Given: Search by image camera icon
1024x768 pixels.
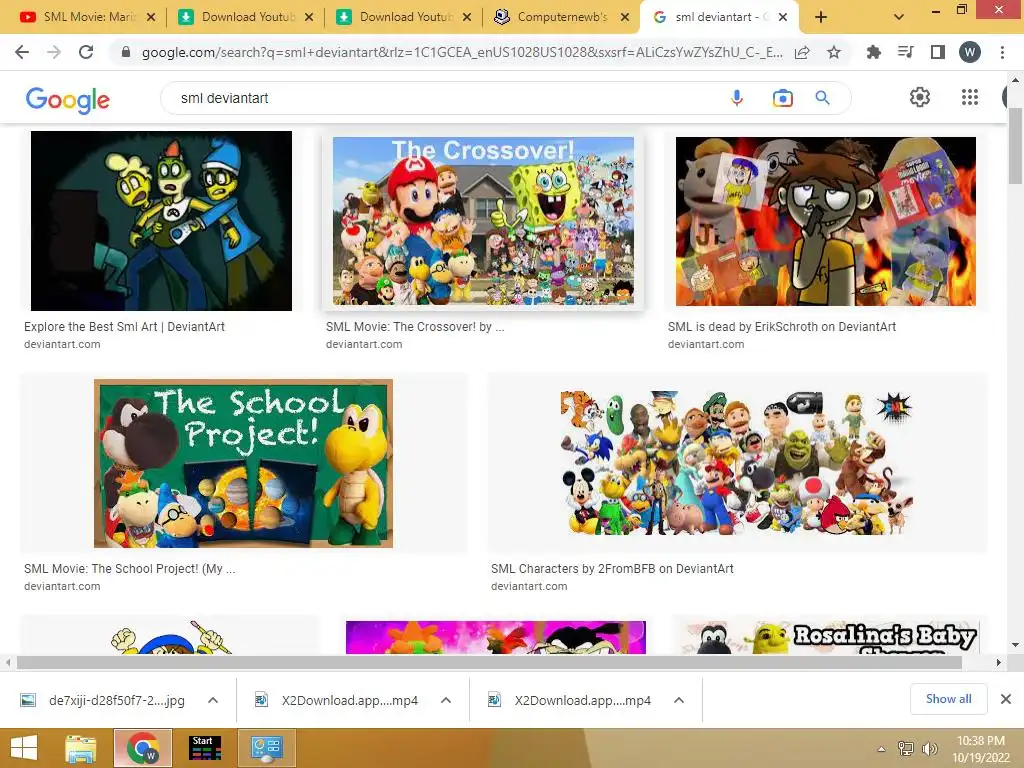Looking at the screenshot, I should [x=782, y=98].
